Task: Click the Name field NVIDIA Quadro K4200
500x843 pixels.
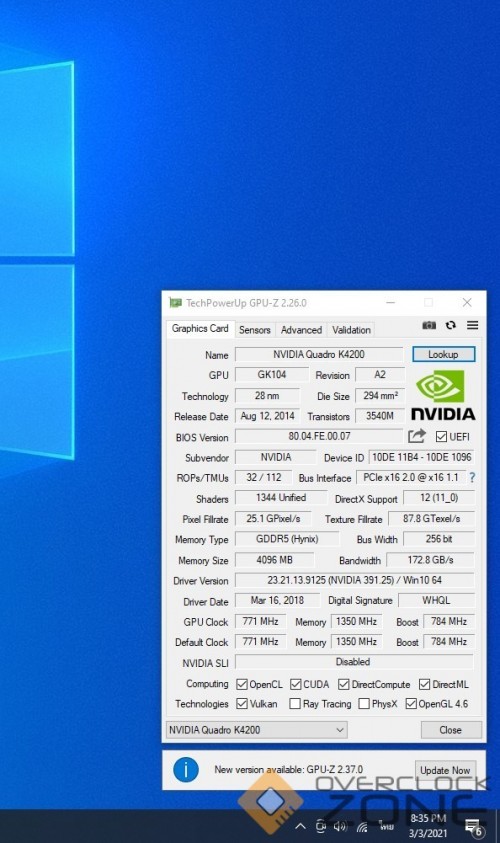Action: tap(319, 354)
